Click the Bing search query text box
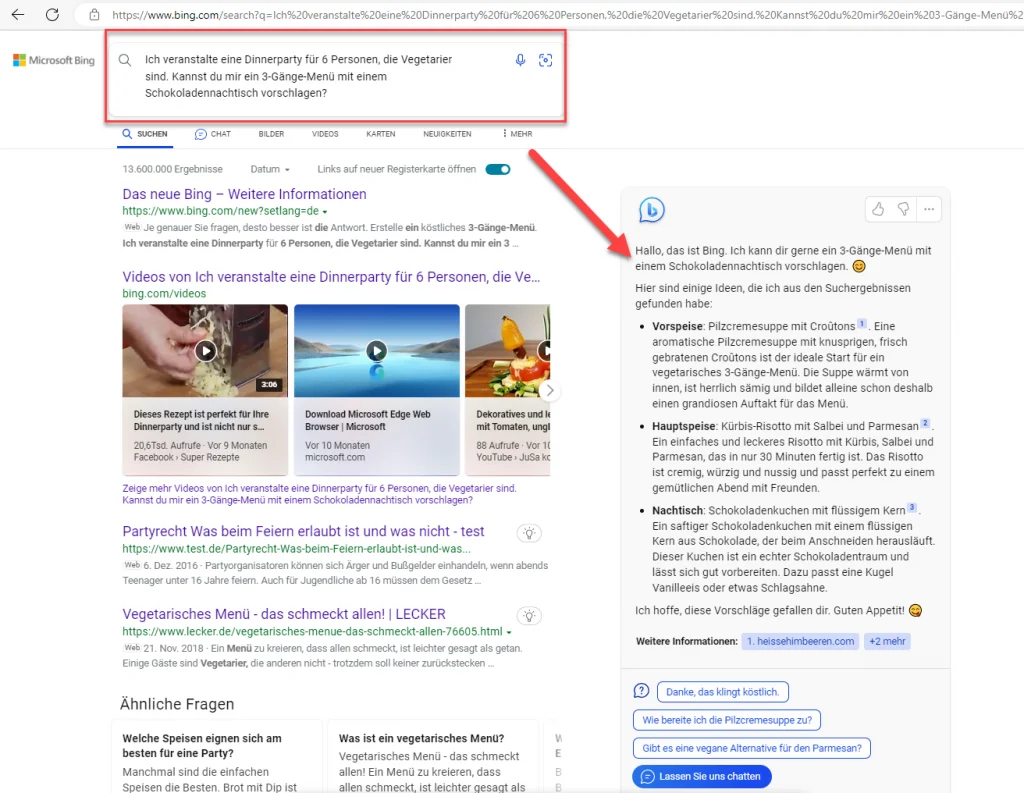This screenshot has width=1024, height=793. click(320, 76)
